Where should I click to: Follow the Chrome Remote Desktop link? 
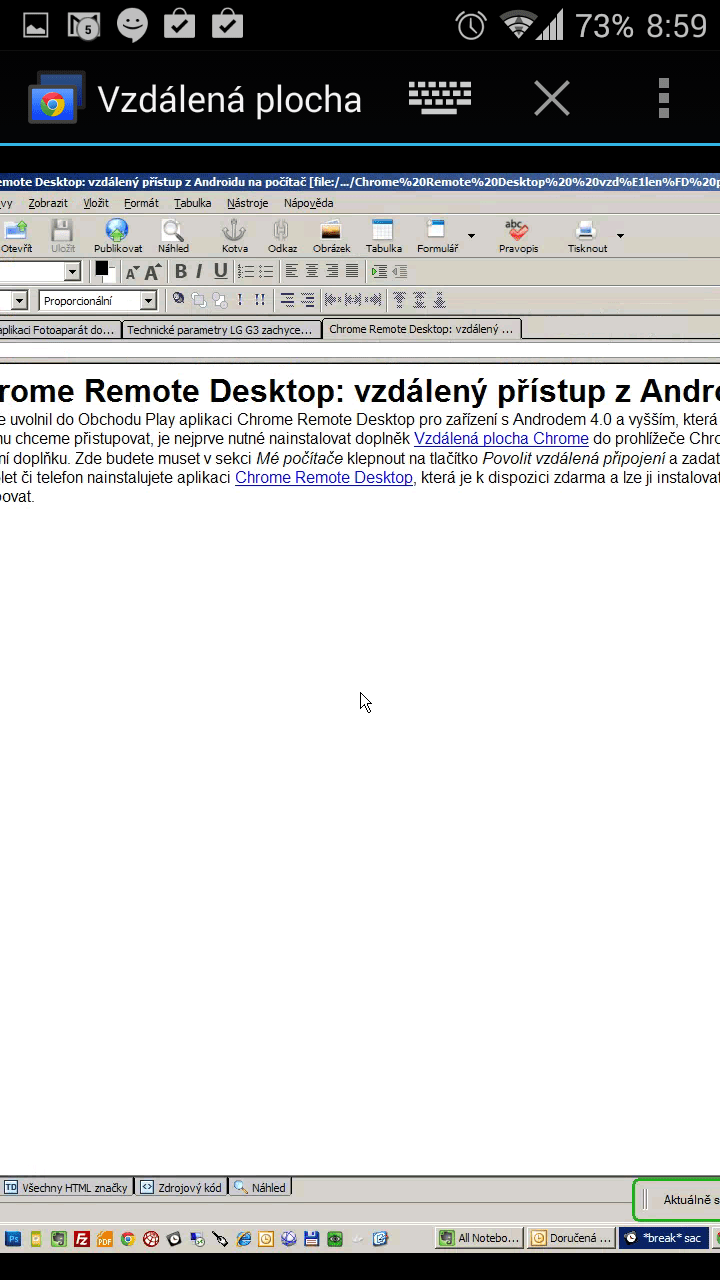click(324, 477)
